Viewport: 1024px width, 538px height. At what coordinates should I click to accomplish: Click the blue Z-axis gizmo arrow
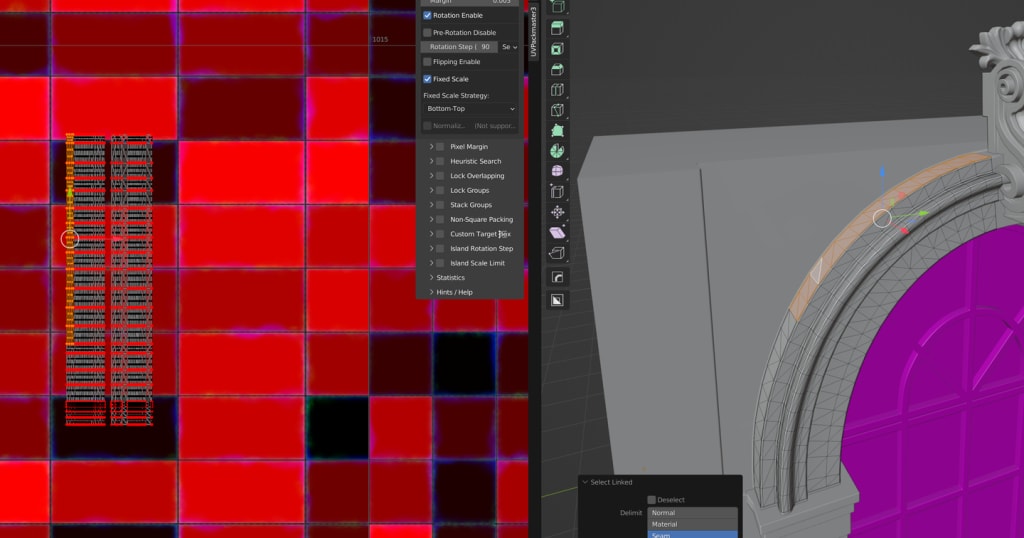coord(882,173)
